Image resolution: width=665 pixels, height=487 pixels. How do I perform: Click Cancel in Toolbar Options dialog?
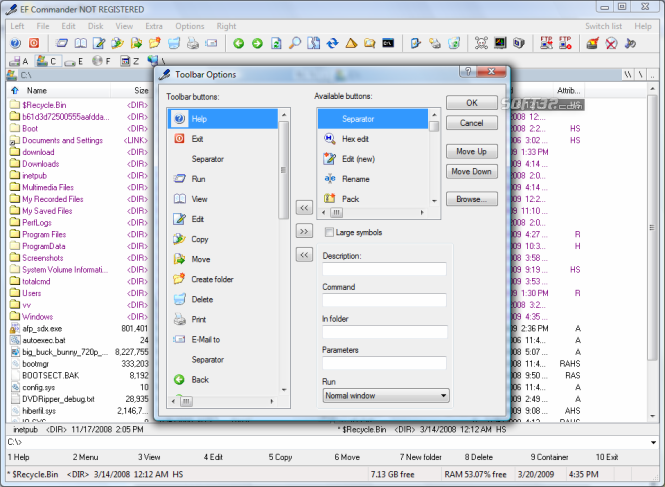pos(472,123)
